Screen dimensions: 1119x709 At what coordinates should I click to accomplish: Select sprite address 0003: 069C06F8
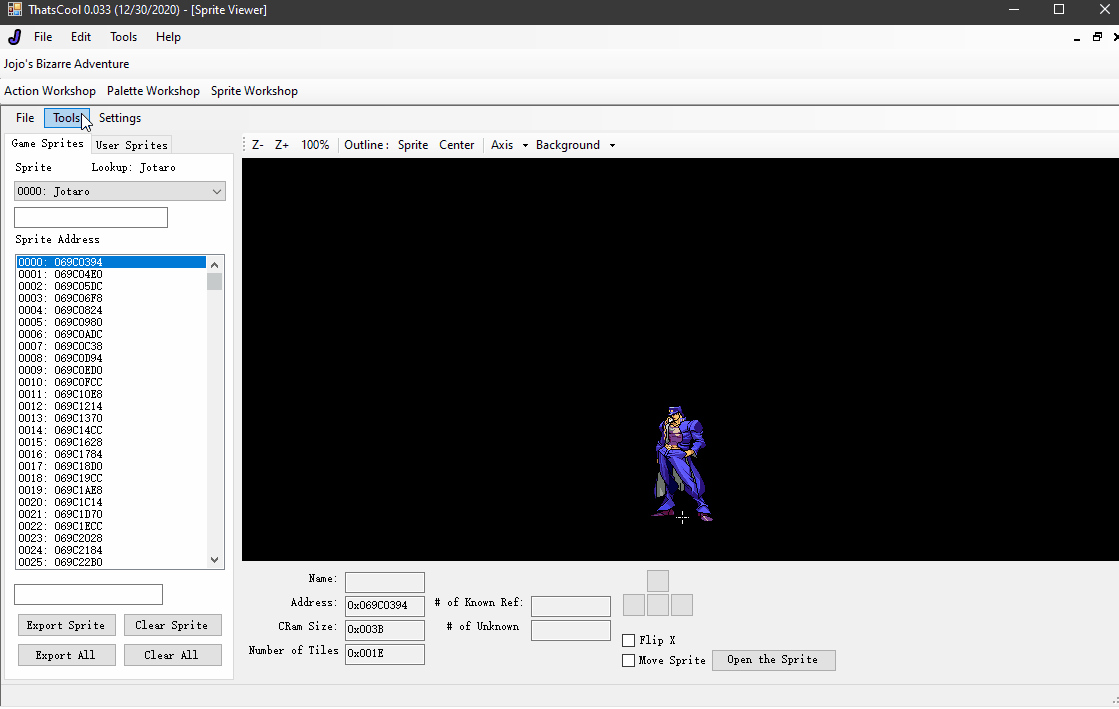pos(111,298)
